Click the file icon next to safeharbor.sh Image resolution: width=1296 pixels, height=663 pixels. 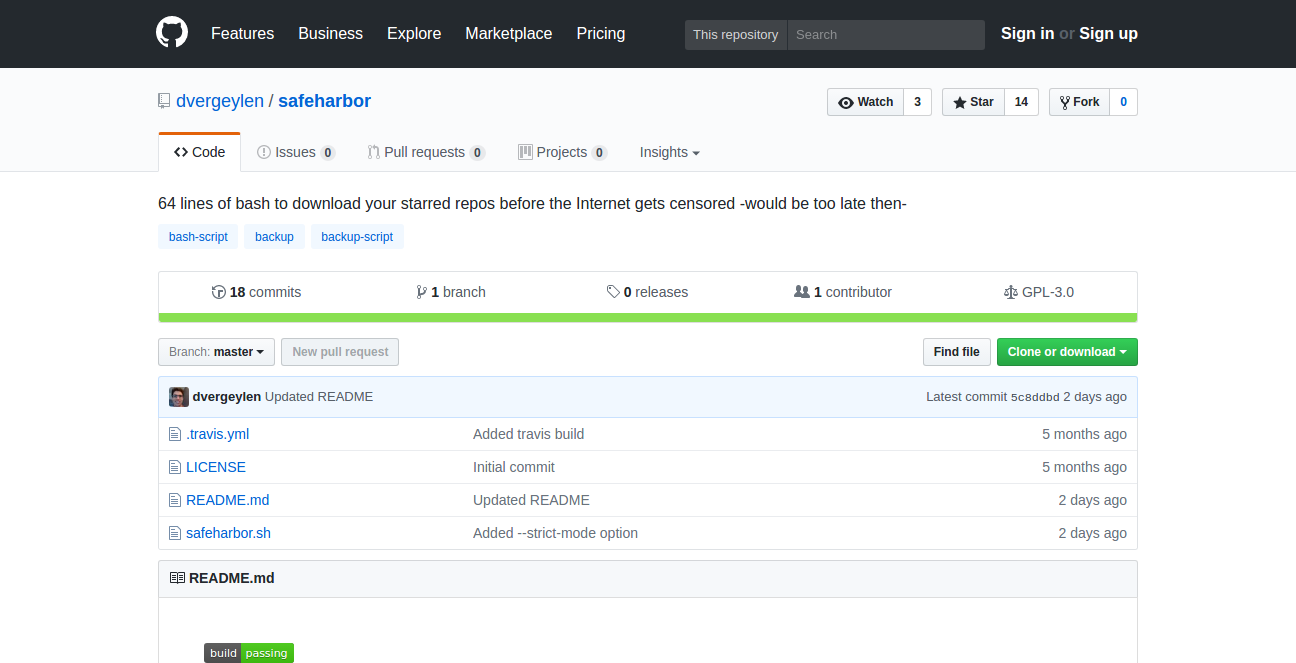pyautogui.click(x=175, y=533)
